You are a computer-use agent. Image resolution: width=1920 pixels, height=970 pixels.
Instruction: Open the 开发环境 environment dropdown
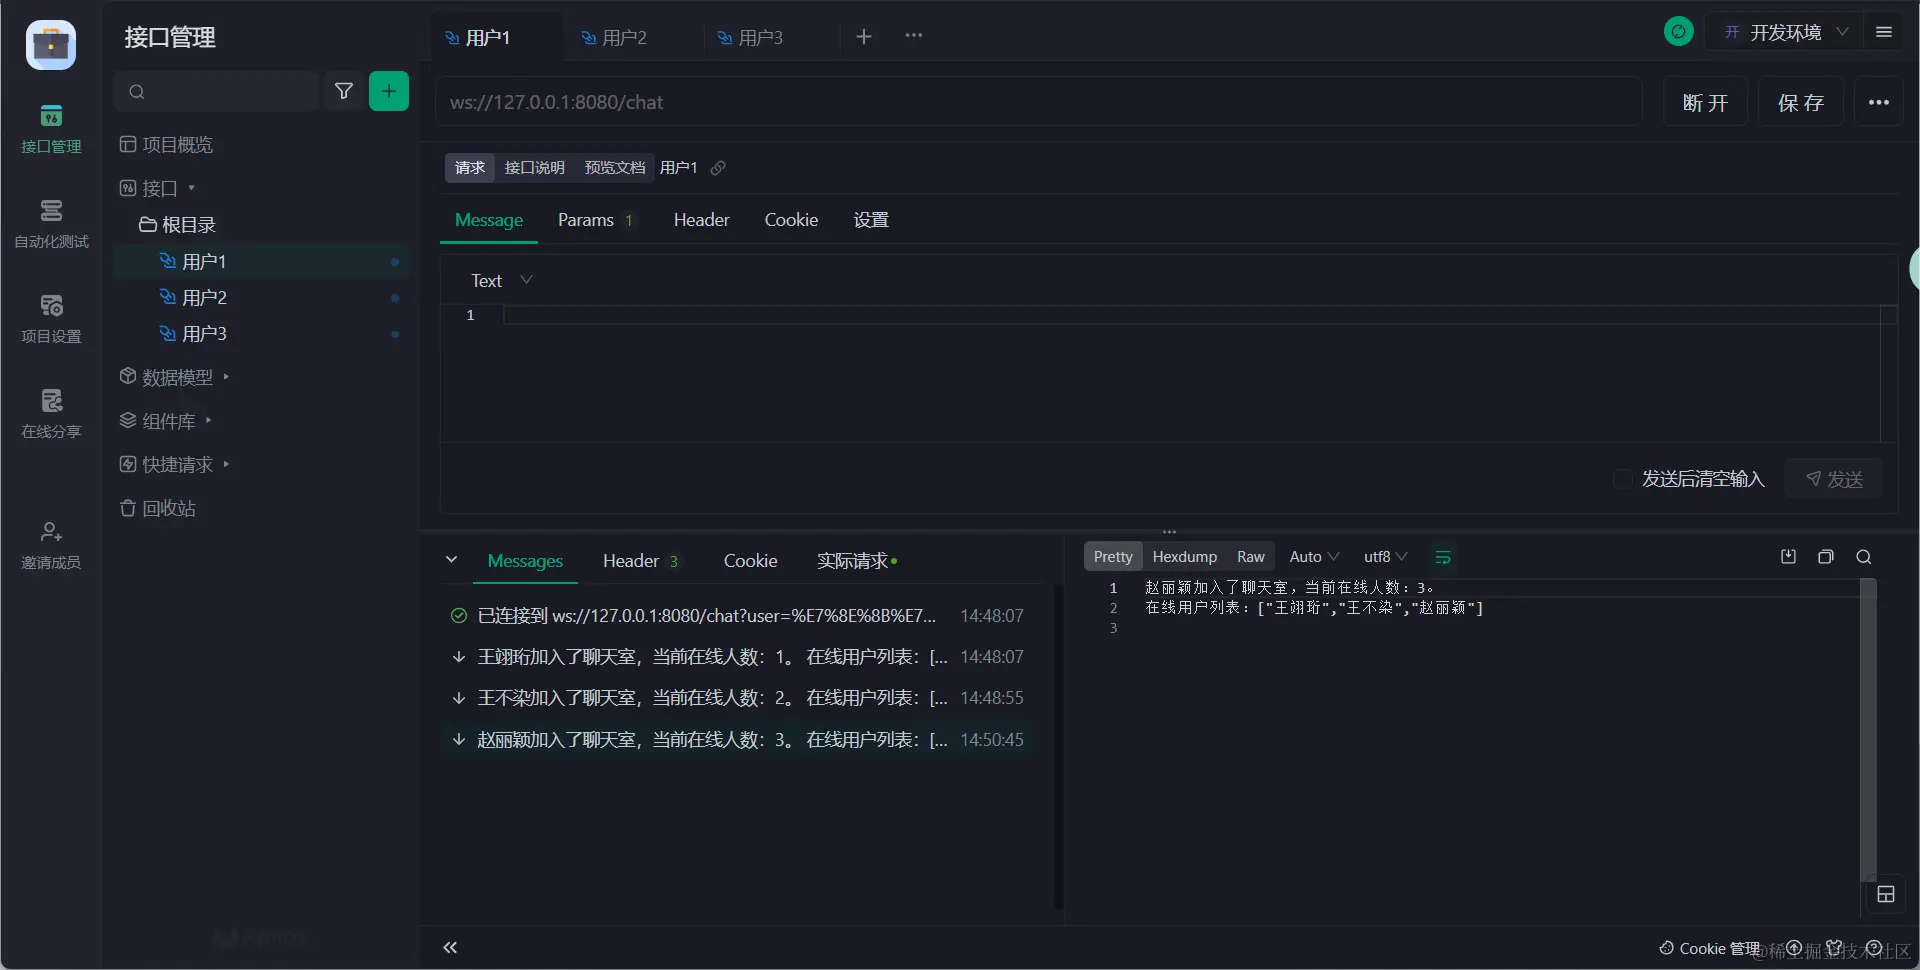point(1786,33)
